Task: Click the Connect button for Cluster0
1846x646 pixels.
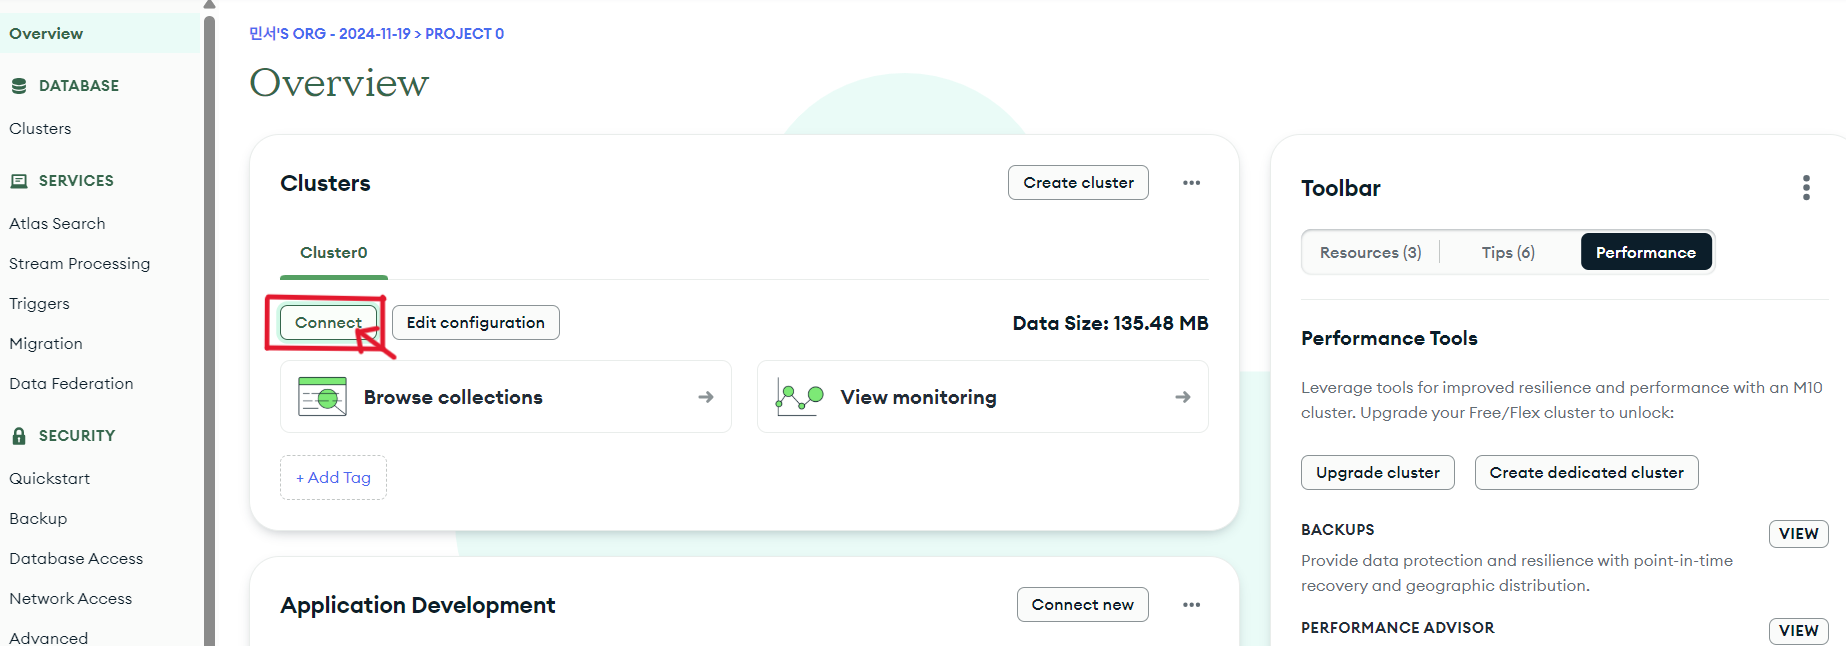Action: (x=328, y=323)
